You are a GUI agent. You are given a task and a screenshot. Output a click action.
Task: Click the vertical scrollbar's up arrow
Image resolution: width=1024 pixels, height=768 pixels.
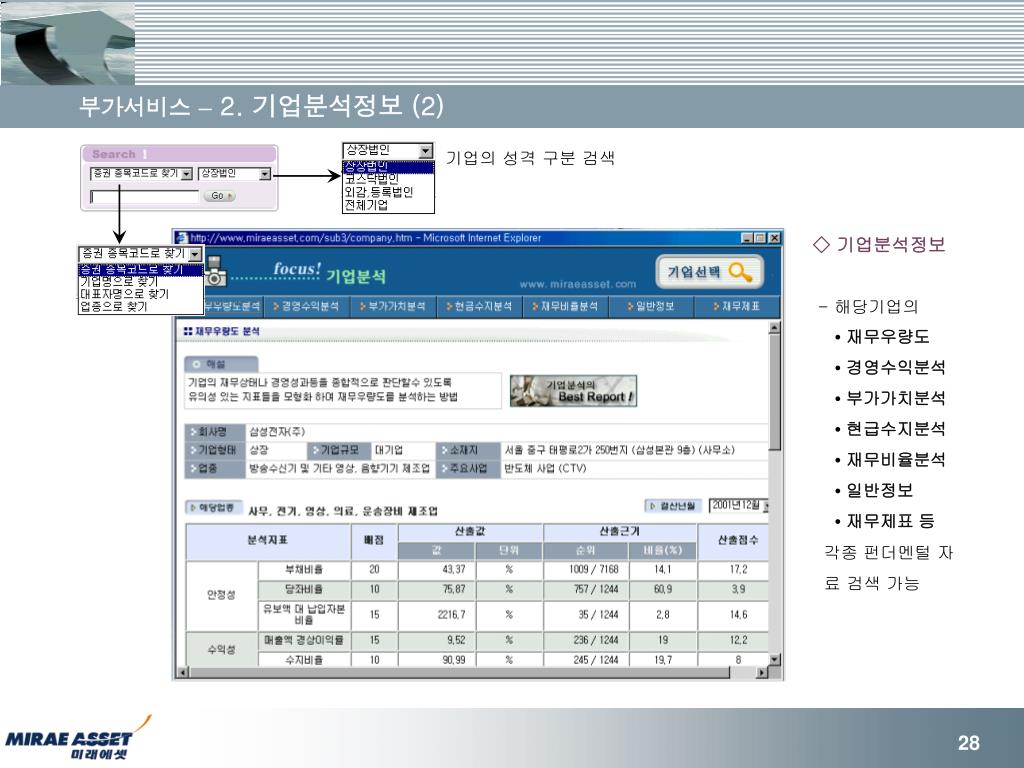[x=775, y=328]
